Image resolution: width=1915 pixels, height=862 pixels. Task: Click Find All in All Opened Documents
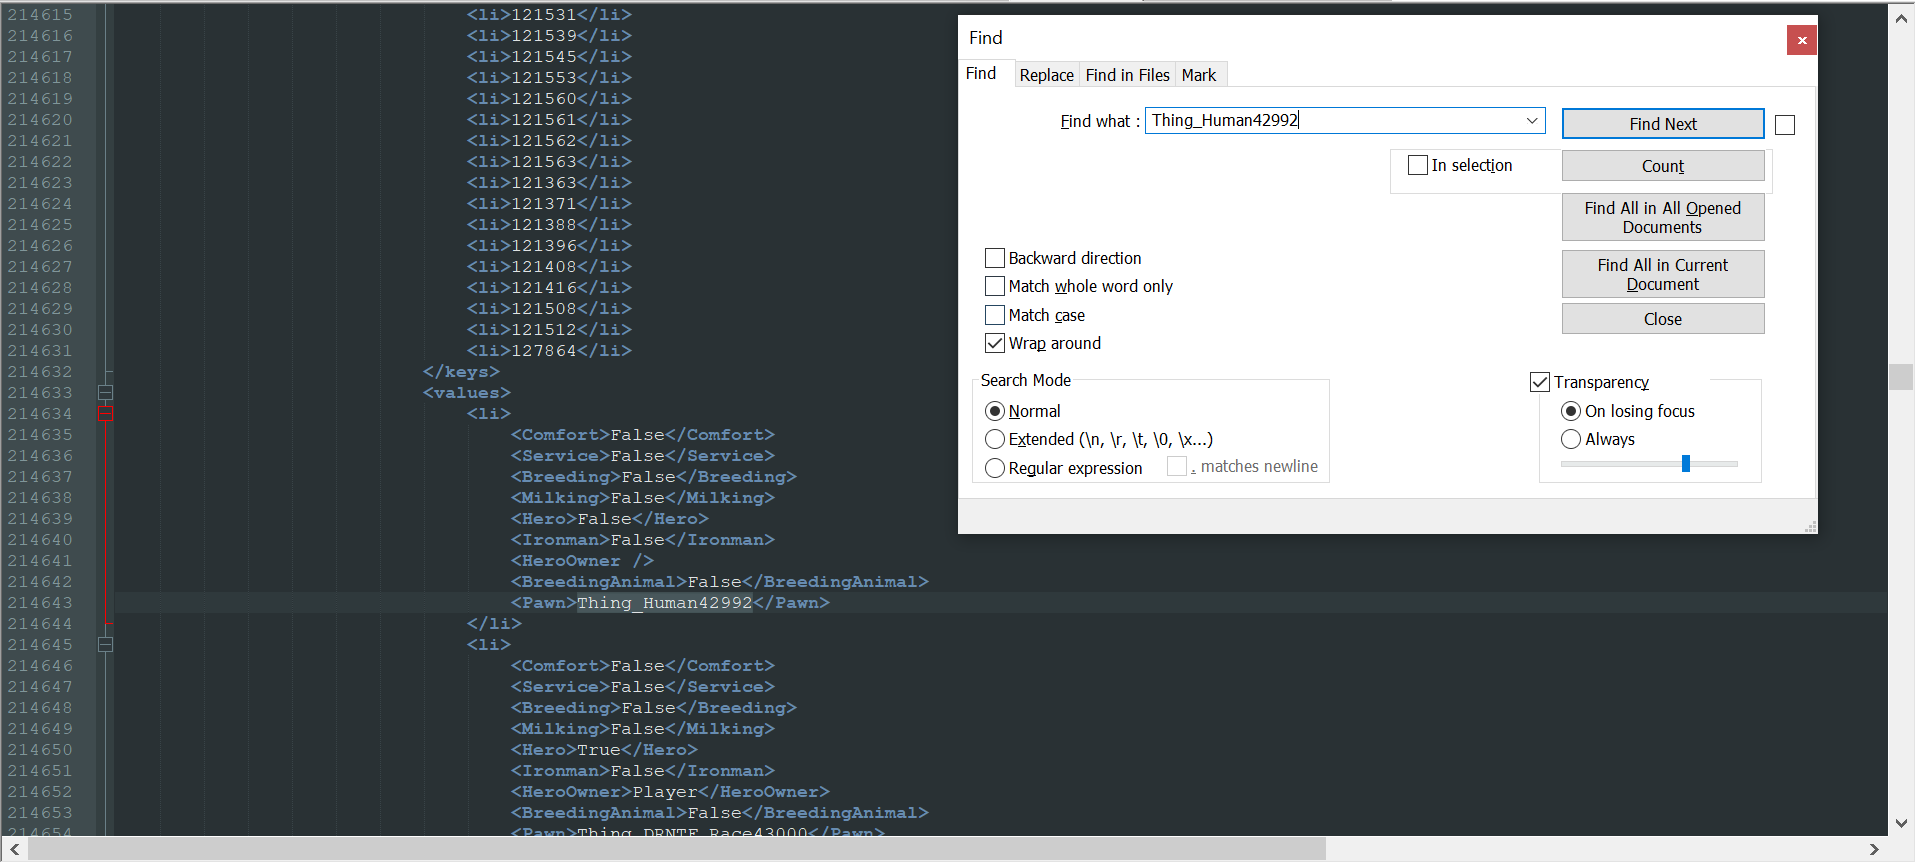point(1663,217)
